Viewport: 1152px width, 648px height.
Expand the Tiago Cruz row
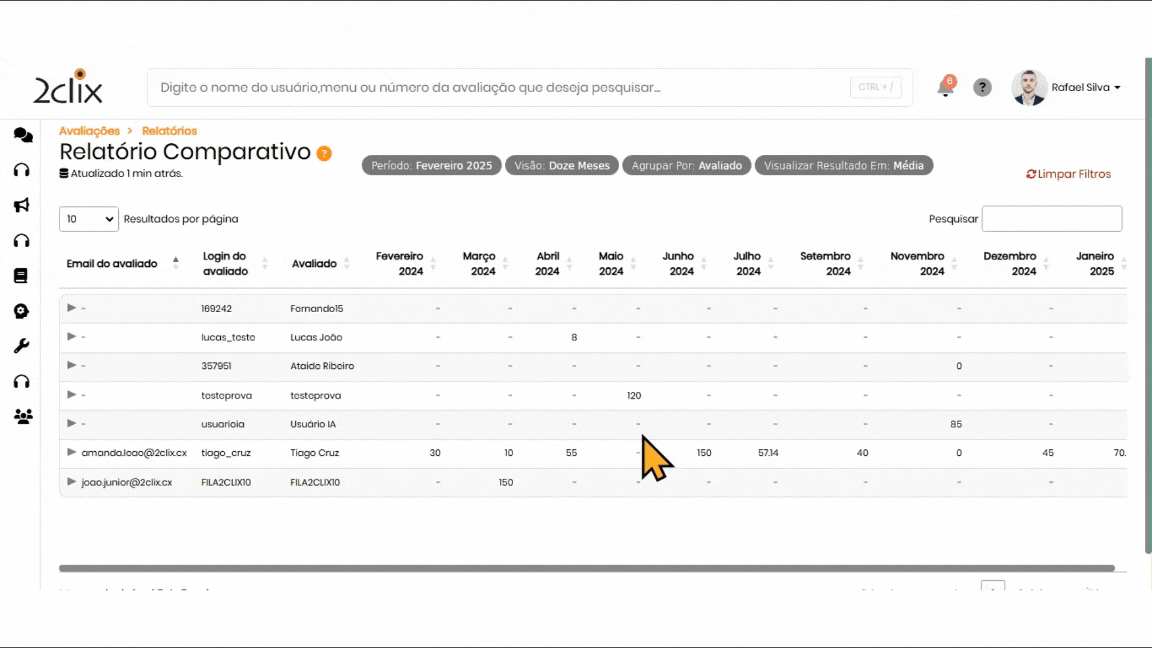click(71, 453)
